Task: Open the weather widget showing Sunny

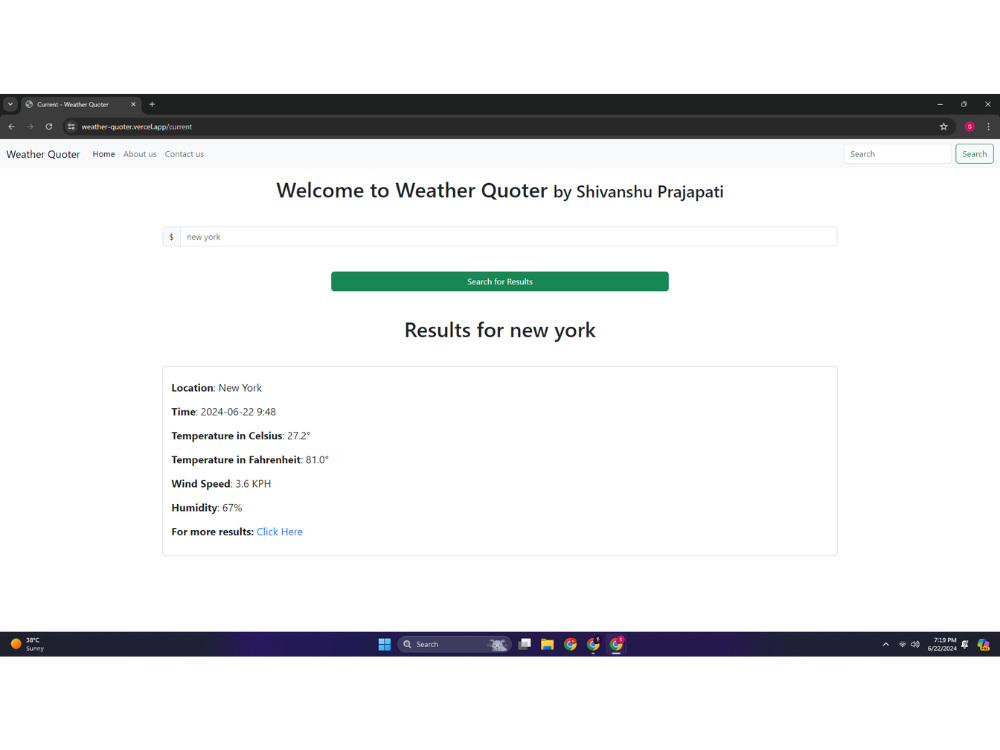Action: [27, 644]
